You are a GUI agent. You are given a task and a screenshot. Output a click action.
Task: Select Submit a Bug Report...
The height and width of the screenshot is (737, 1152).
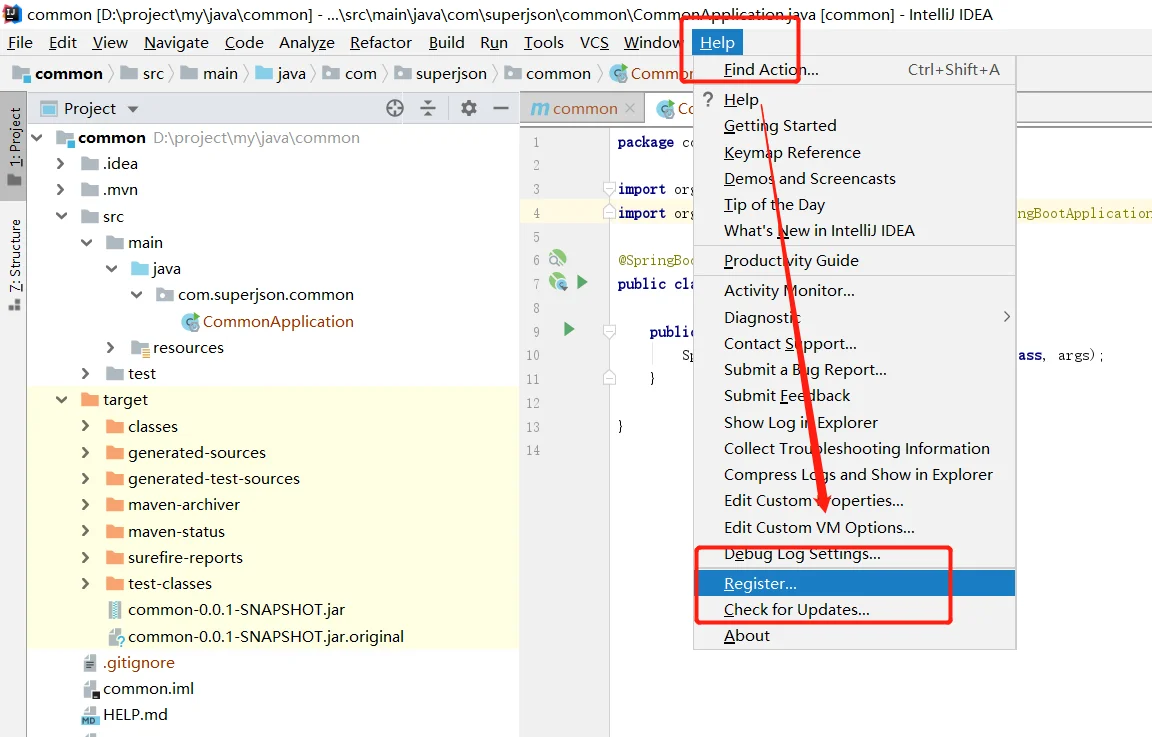(x=855, y=369)
